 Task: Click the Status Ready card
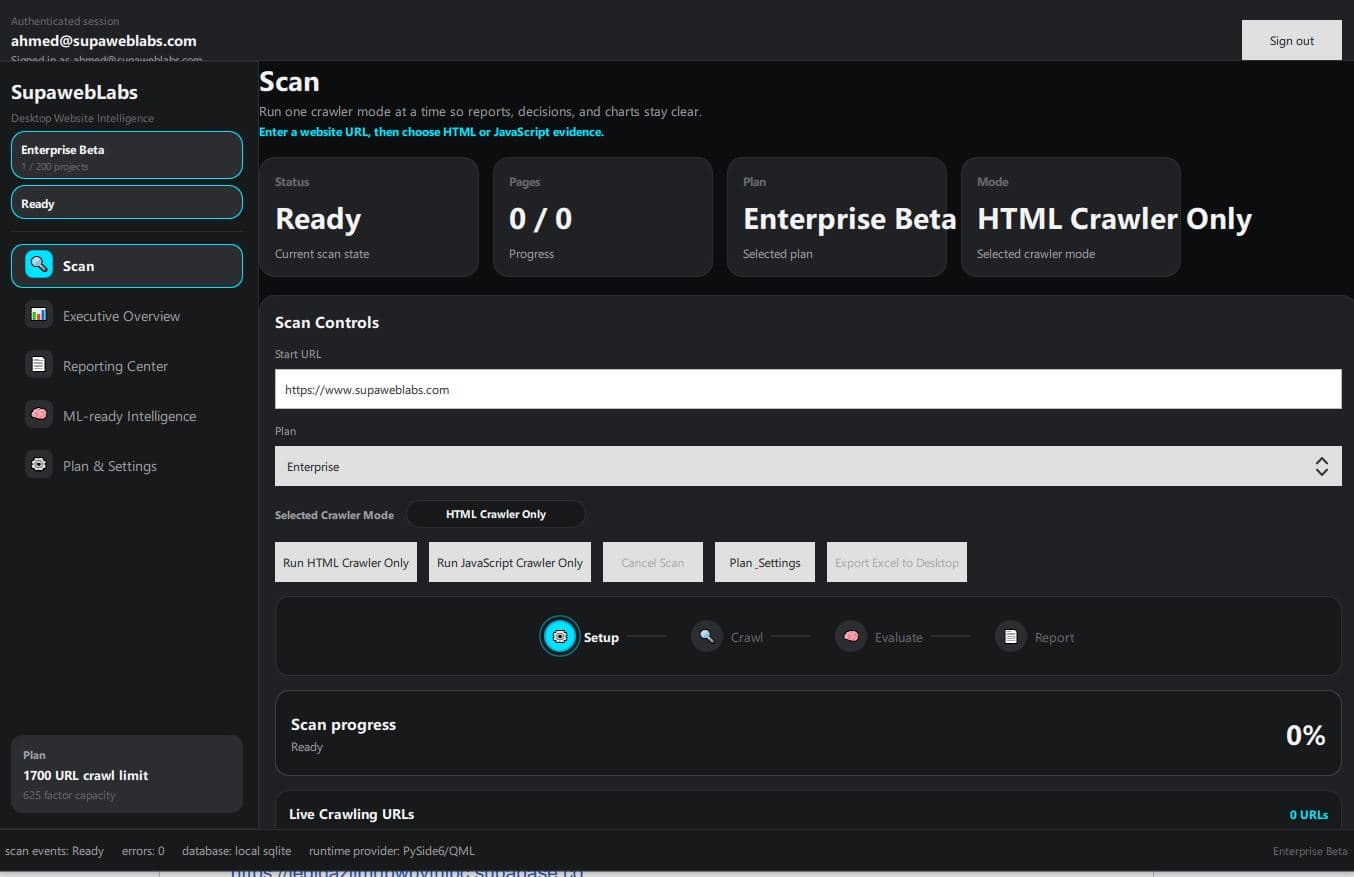coord(369,217)
